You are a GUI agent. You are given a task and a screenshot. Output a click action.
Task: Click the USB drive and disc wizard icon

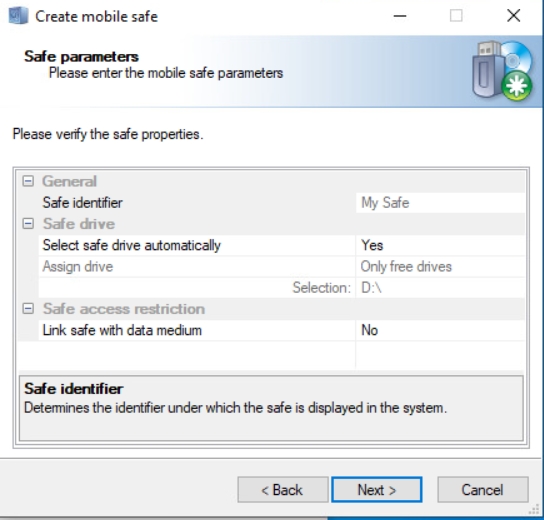click(x=502, y=71)
